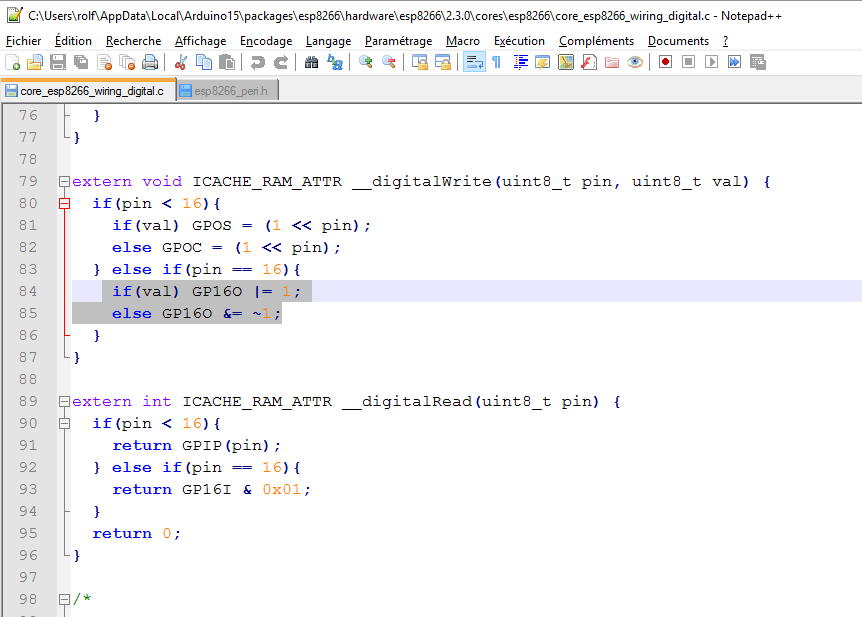Image resolution: width=862 pixels, height=617 pixels.
Task: Click the New file toolbar icon
Action: pos(12,62)
